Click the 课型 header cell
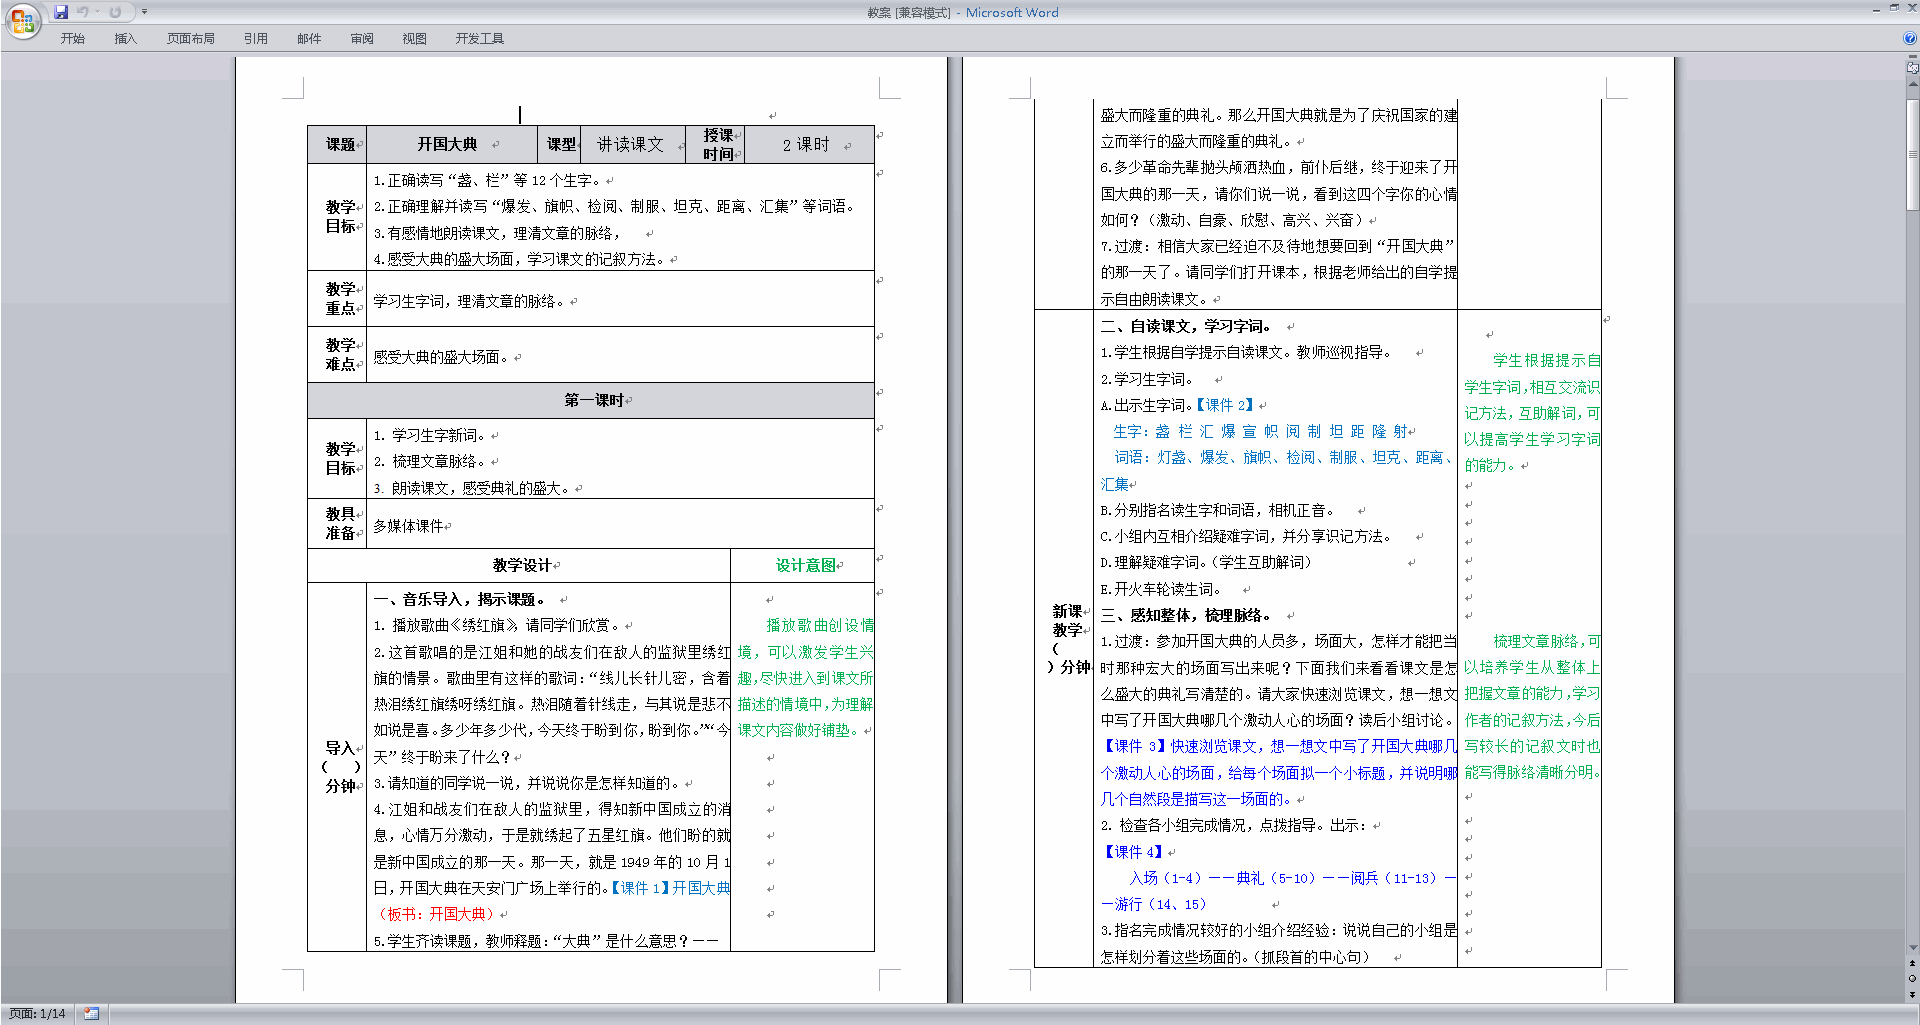Image resolution: width=1920 pixels, height=1025 pixels. click(x=561, y=144)
